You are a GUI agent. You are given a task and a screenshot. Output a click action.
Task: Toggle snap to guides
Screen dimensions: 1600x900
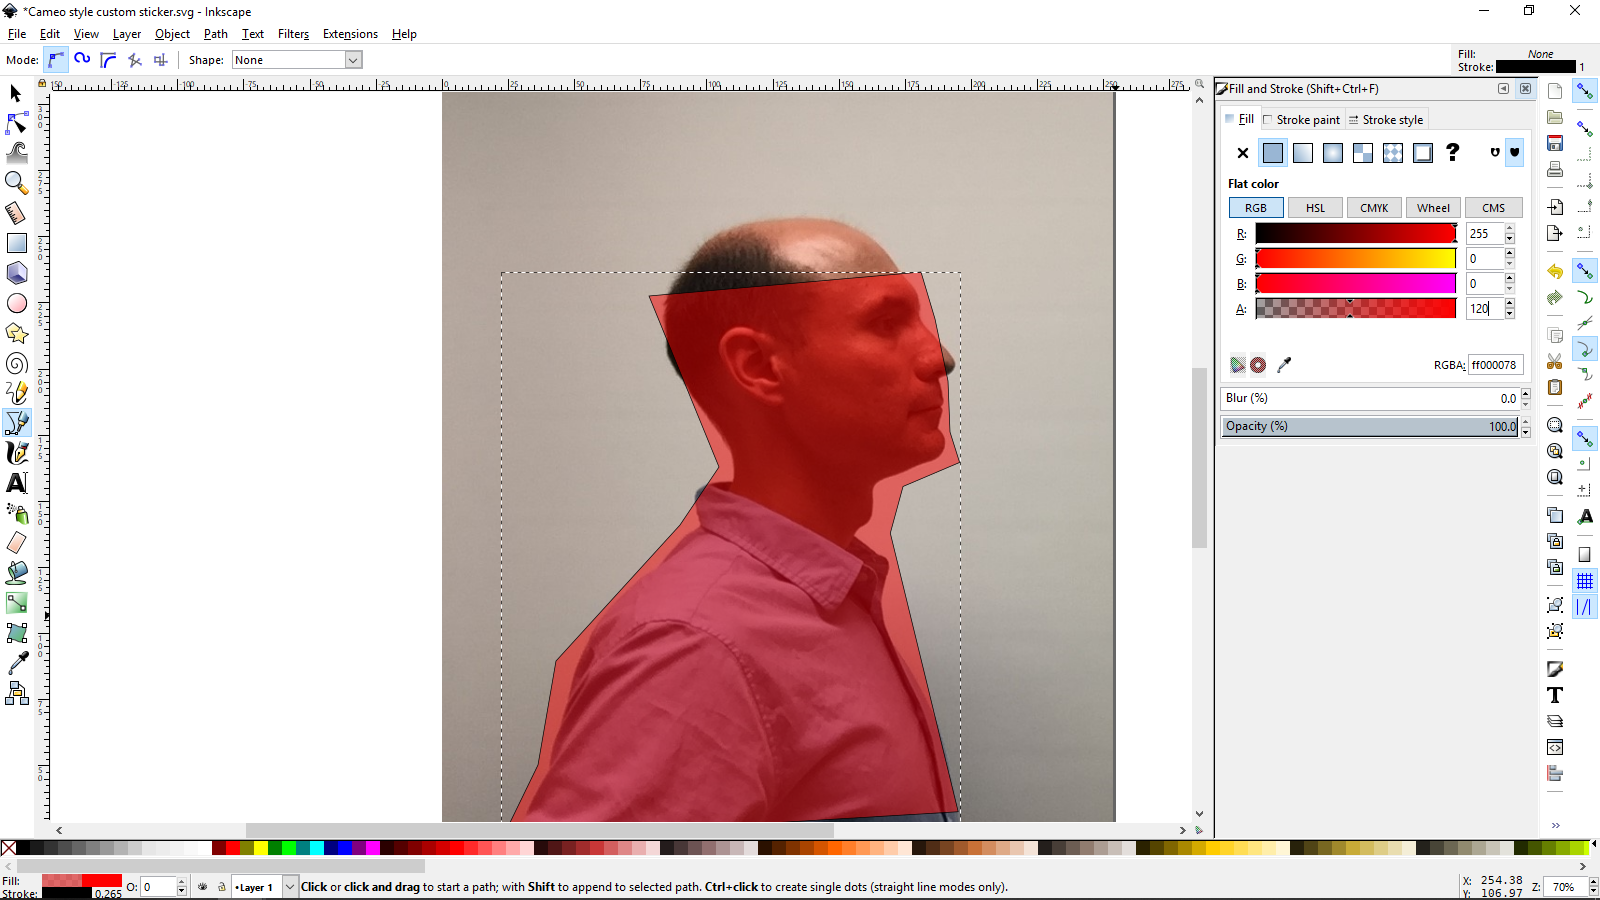(x=1585, y=606)
